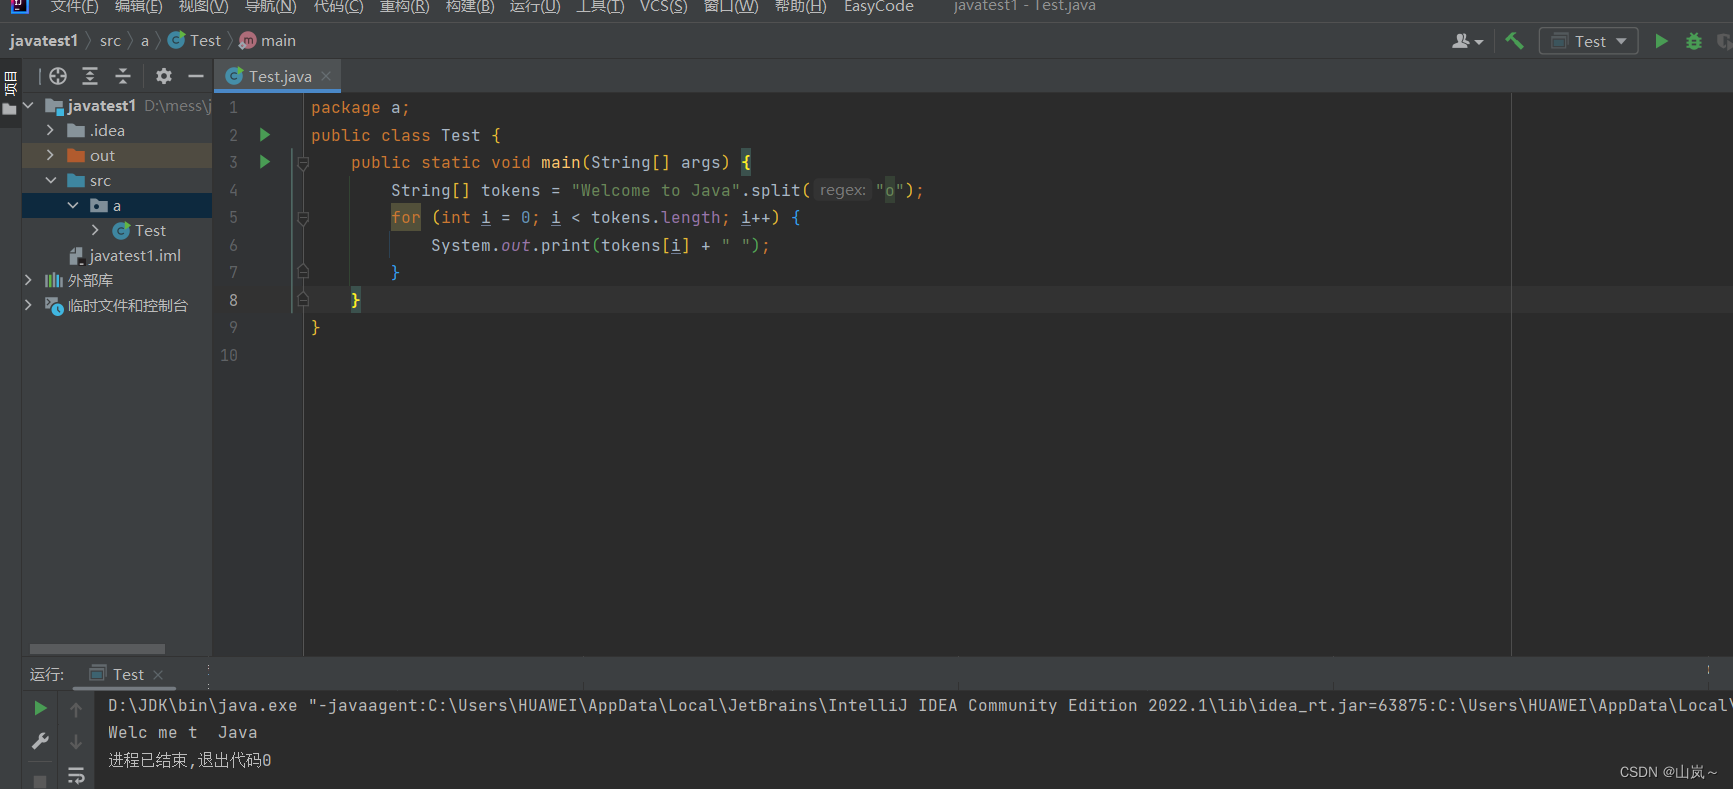The height and width of the screenshot is (789, 1733).
Task: Toggle code fold marker at line 3
Action: click(303, 162)
